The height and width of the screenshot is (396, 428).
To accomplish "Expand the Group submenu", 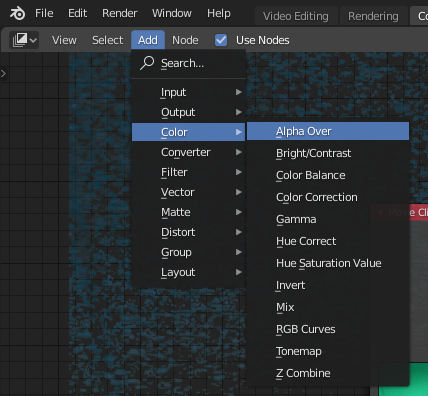I will 189,252.
